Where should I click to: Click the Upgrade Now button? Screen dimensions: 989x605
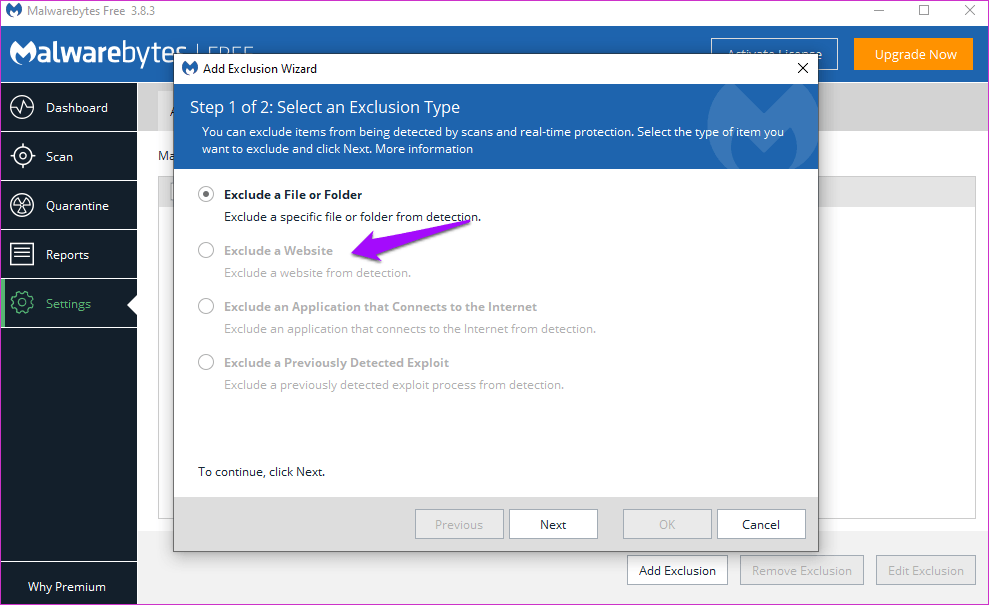coord(913,54)
